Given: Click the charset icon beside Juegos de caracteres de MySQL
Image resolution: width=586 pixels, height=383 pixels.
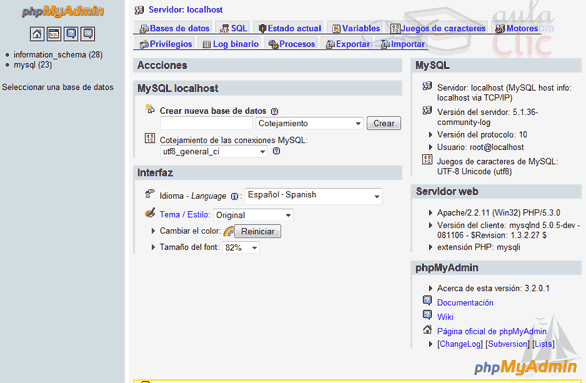Looking at the screenshot, I should click(427, 160).
